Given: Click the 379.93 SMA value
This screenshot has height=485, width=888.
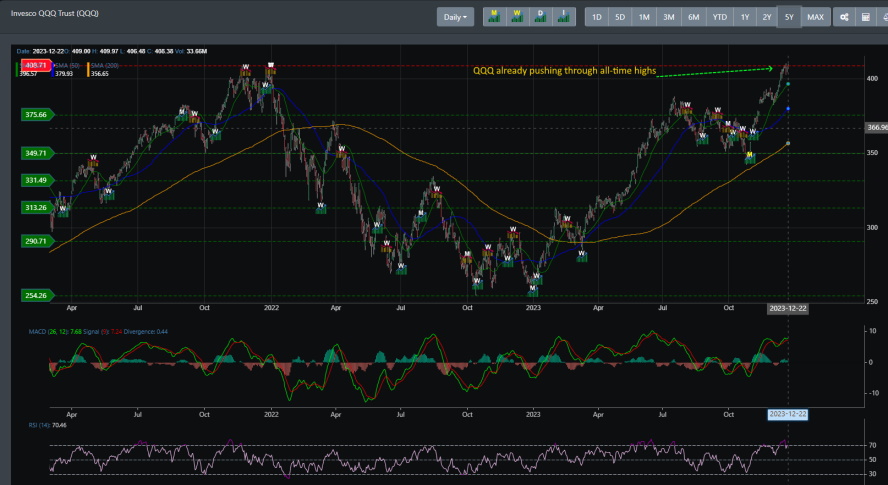Looking at the screenshot, I should click(x=64, y=74).
